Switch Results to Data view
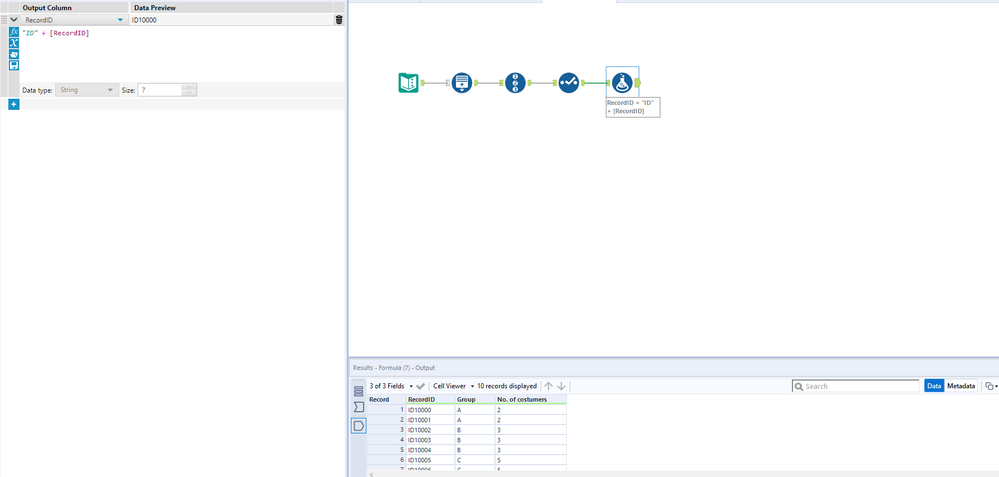999x477 pixels. tap(934, 386)
